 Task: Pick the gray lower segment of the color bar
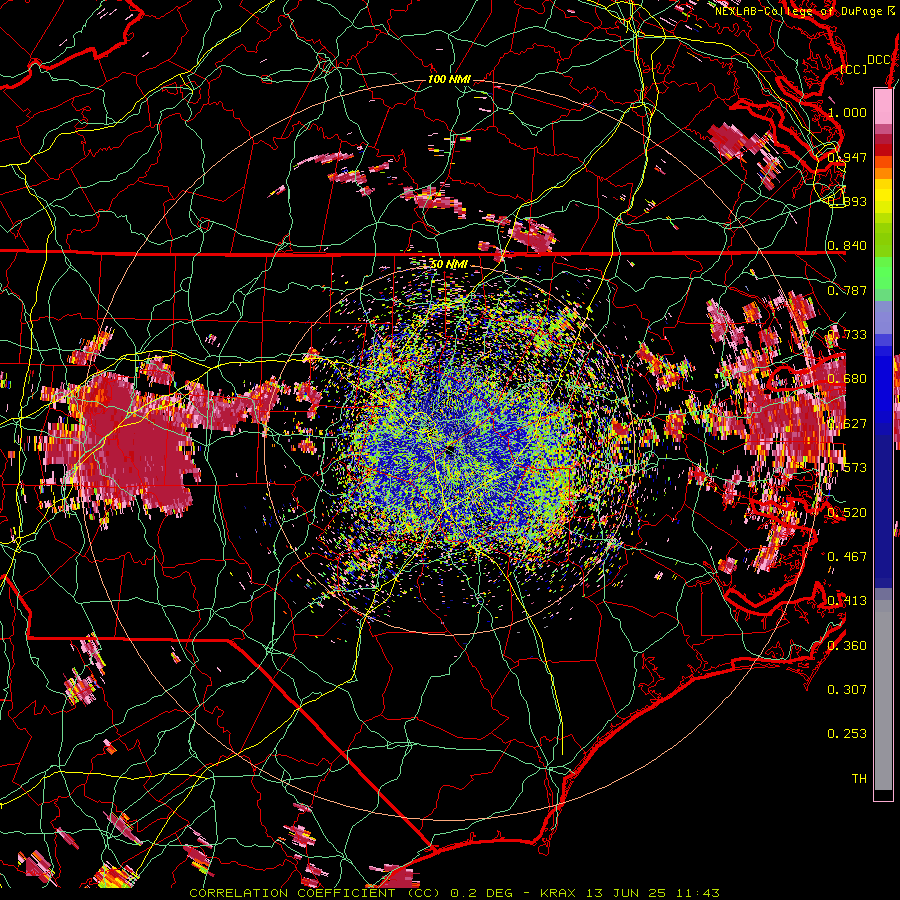click(883, 695)
